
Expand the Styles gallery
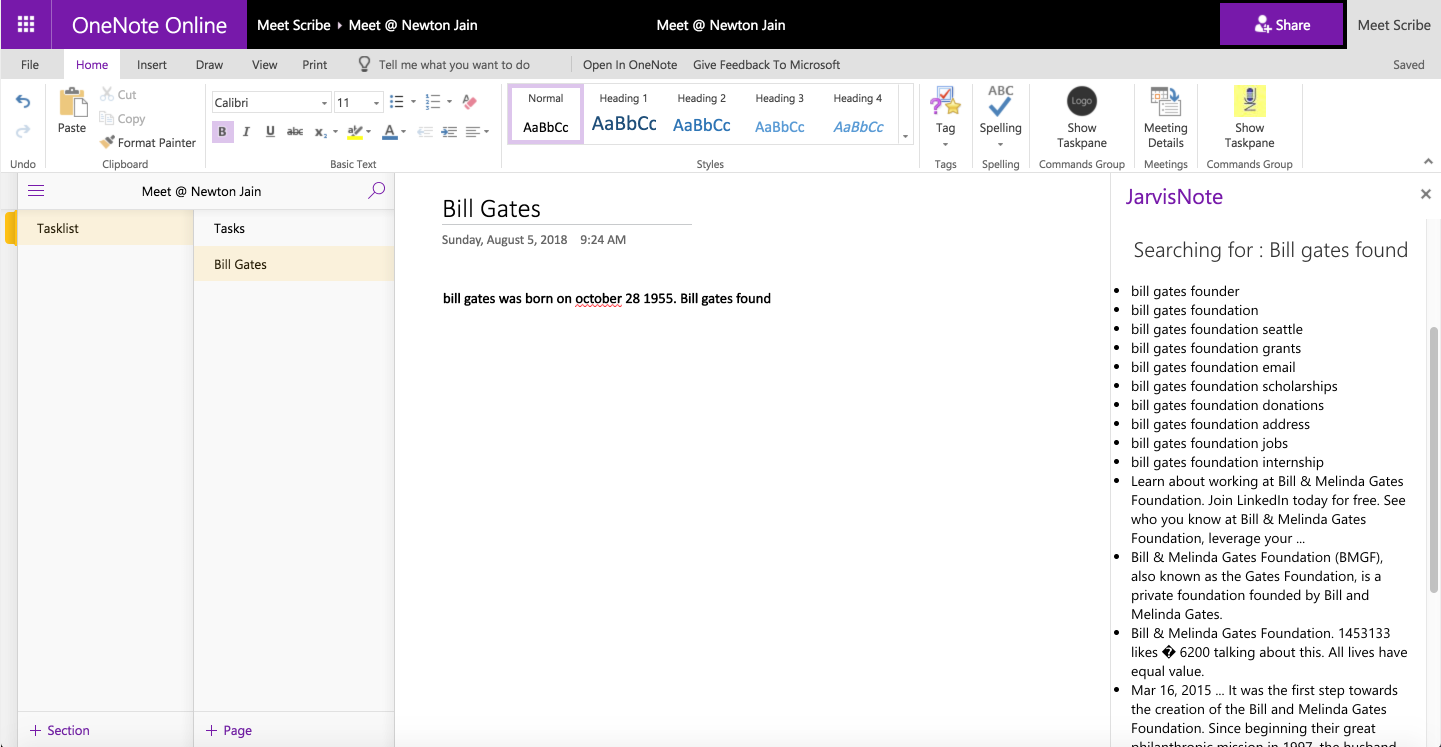click(x=905, y=136)
